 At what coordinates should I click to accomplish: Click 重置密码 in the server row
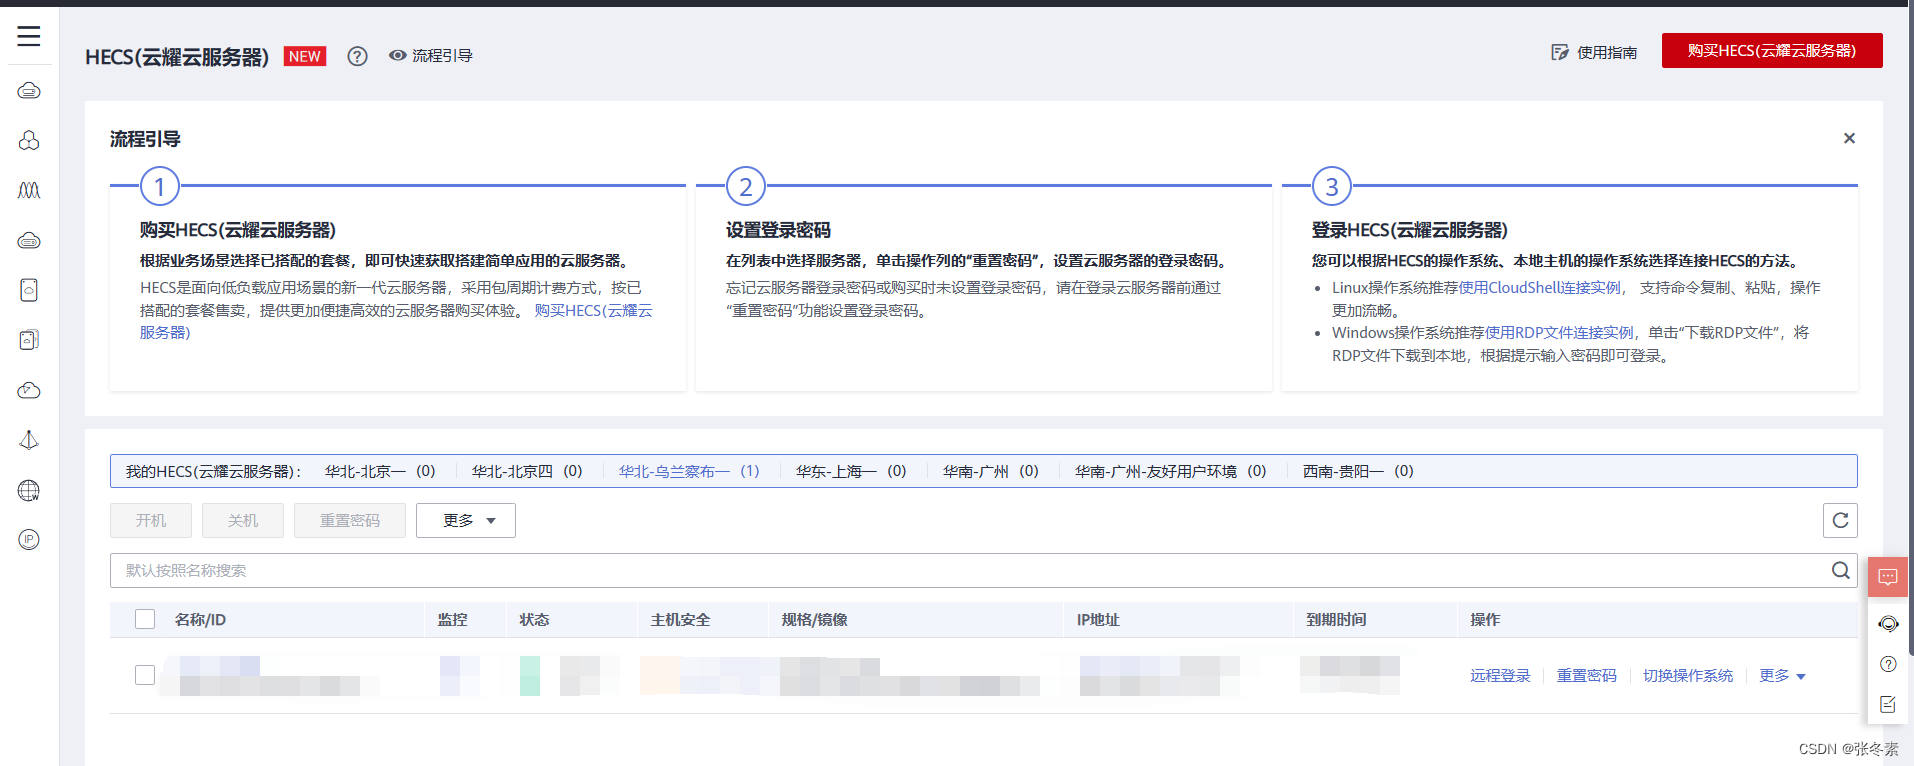click(1586, 676)
